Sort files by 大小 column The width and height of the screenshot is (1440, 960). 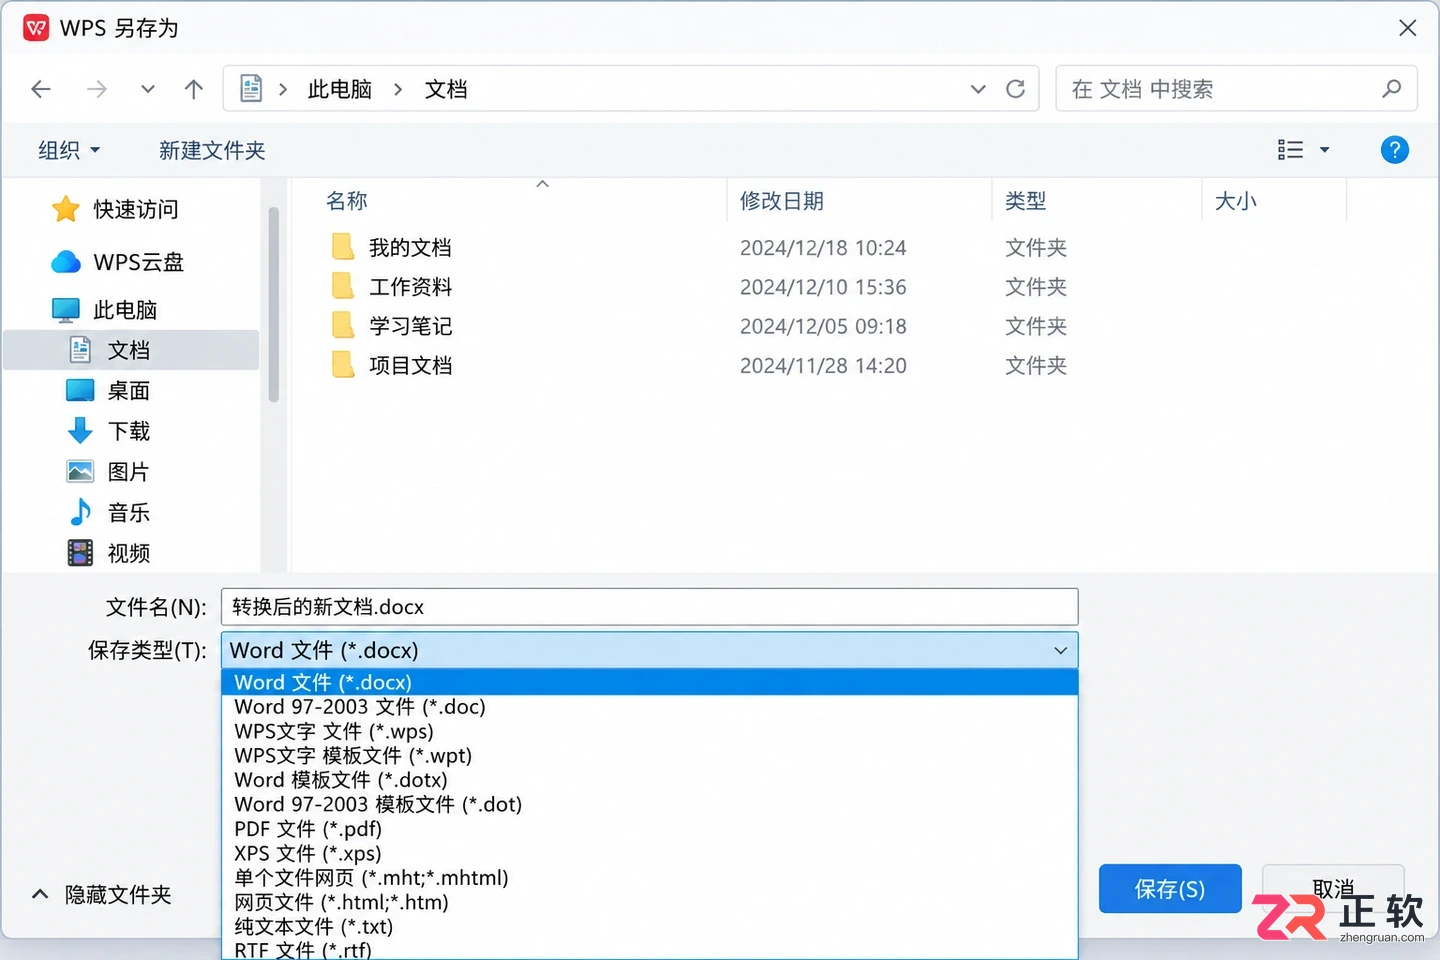tap(1236, 201)
